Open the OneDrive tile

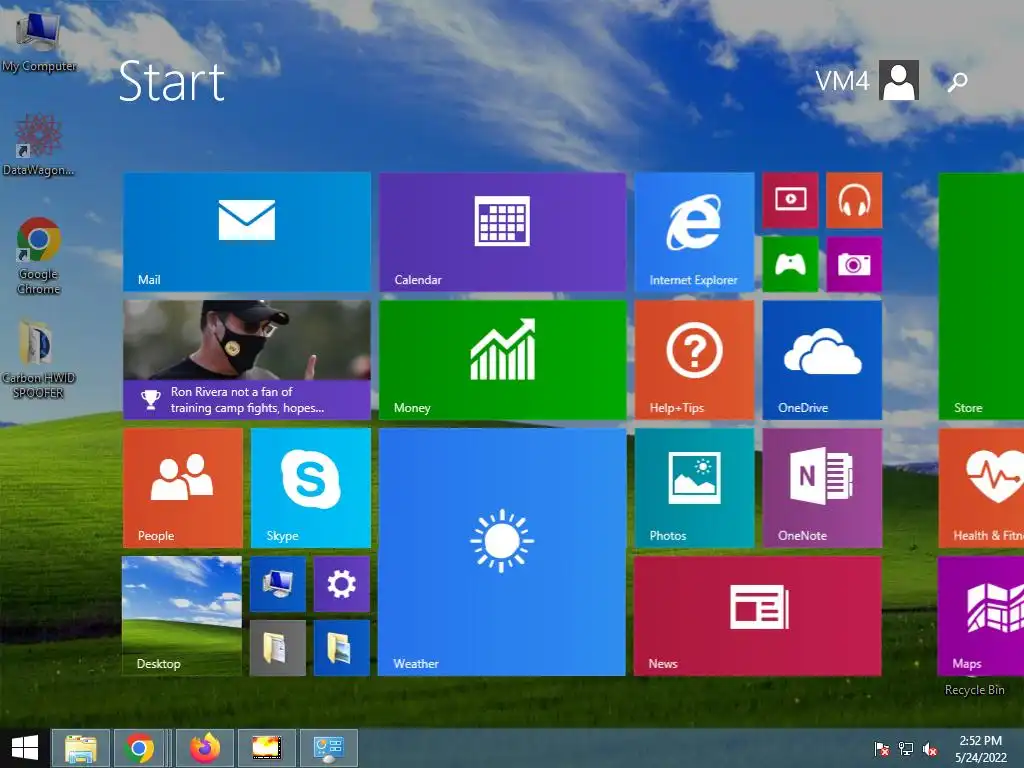pyautogui.click(x=822, y=360)
